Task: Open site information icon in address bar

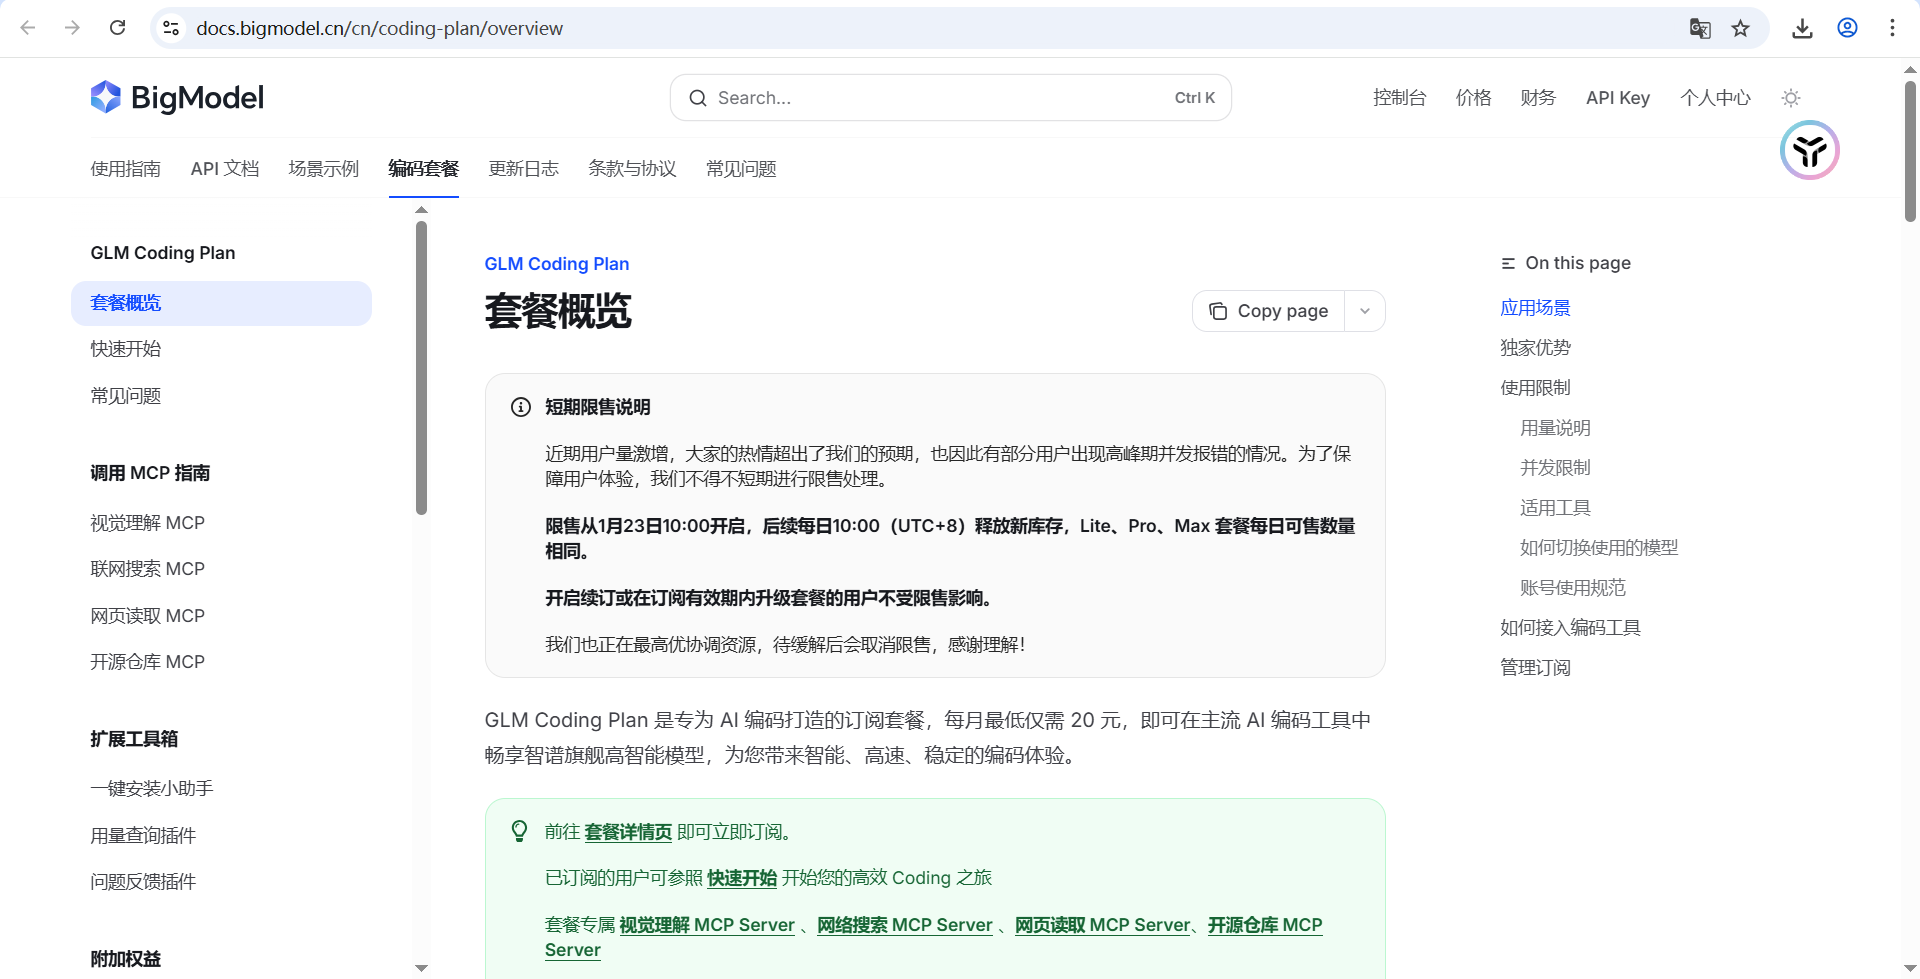Action: click(x=171, y=28)
